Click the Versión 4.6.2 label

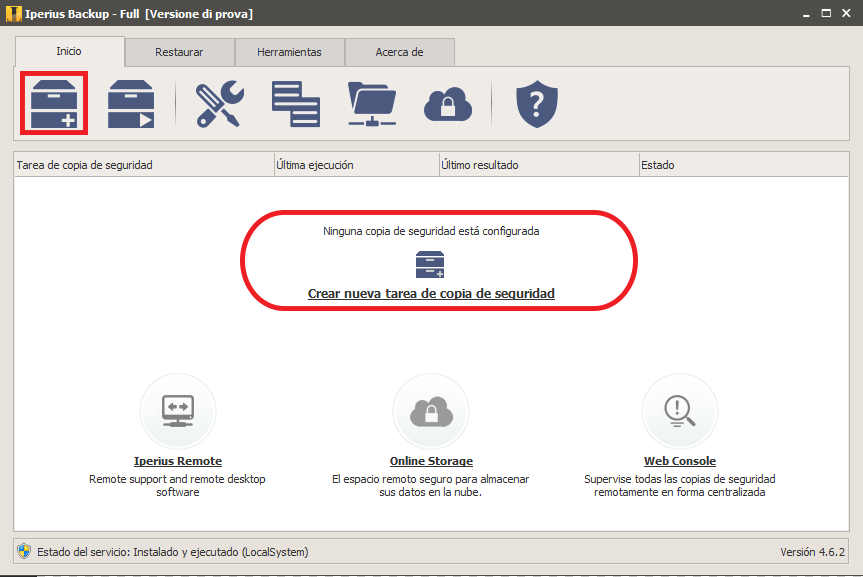812,552
